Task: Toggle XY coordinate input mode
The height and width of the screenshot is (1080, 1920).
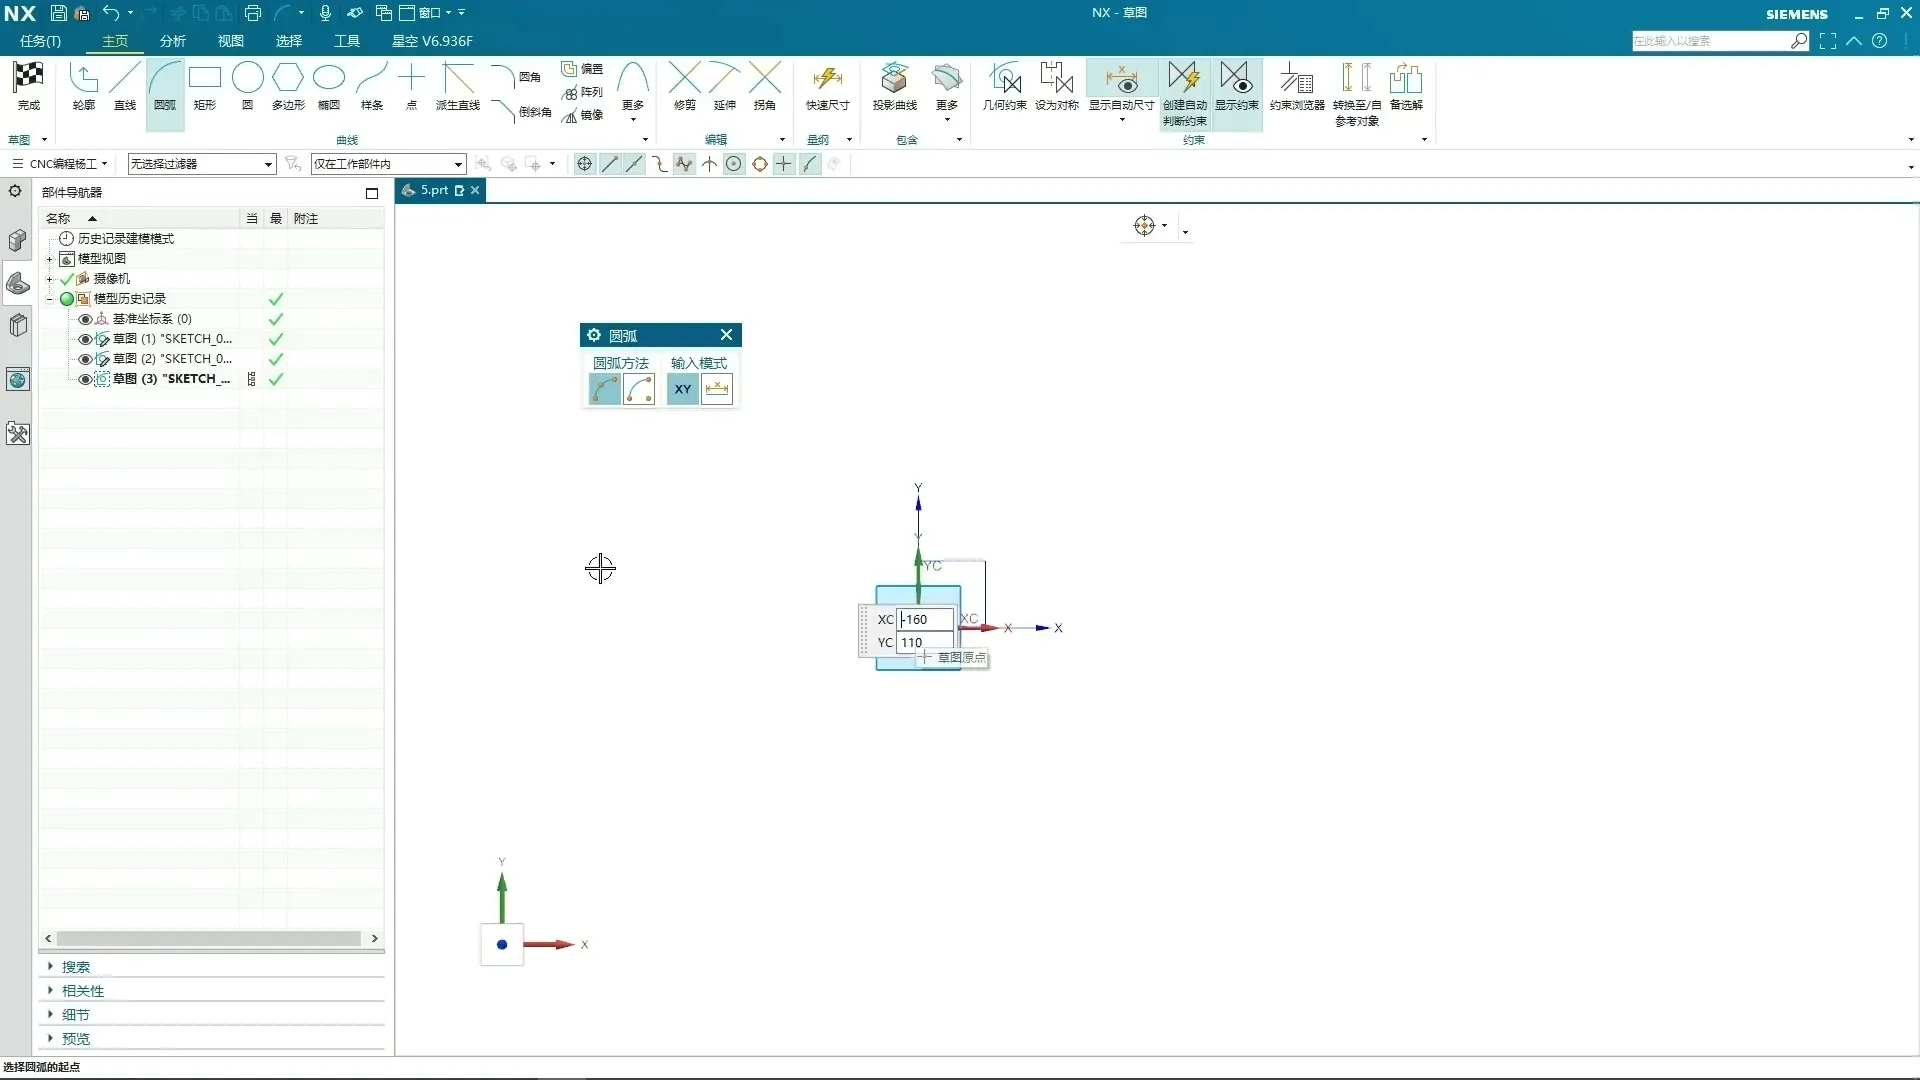Action: [683, 389]
